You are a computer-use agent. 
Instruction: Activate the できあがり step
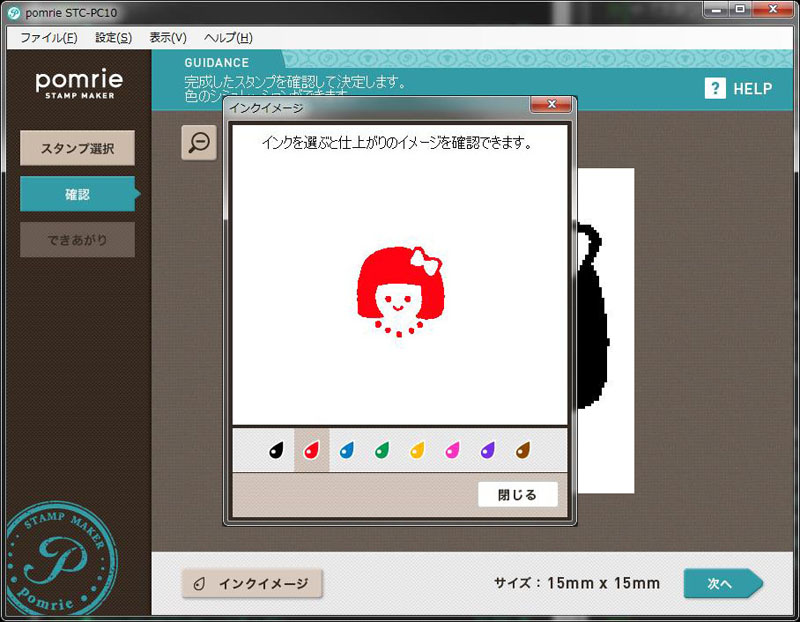tap(78, 240)
